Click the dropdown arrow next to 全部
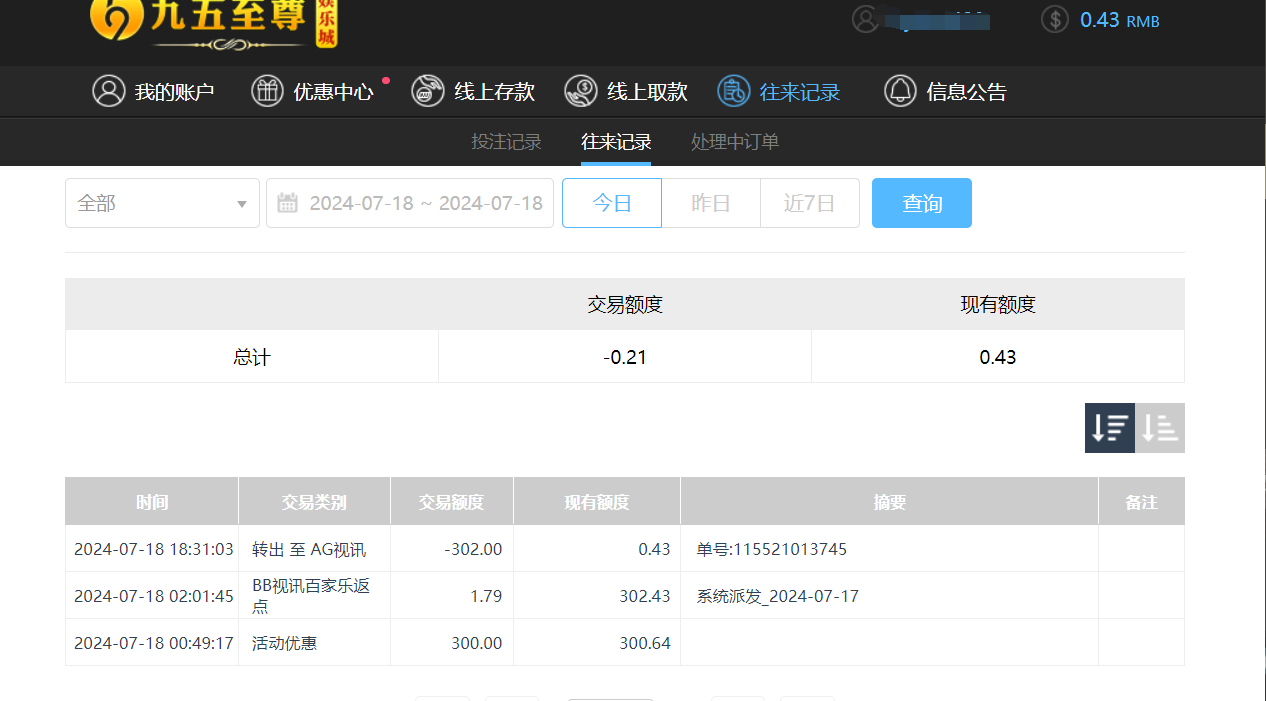Screen dimensions: 1266x701 pyautogui.click(x=241, y=202)
